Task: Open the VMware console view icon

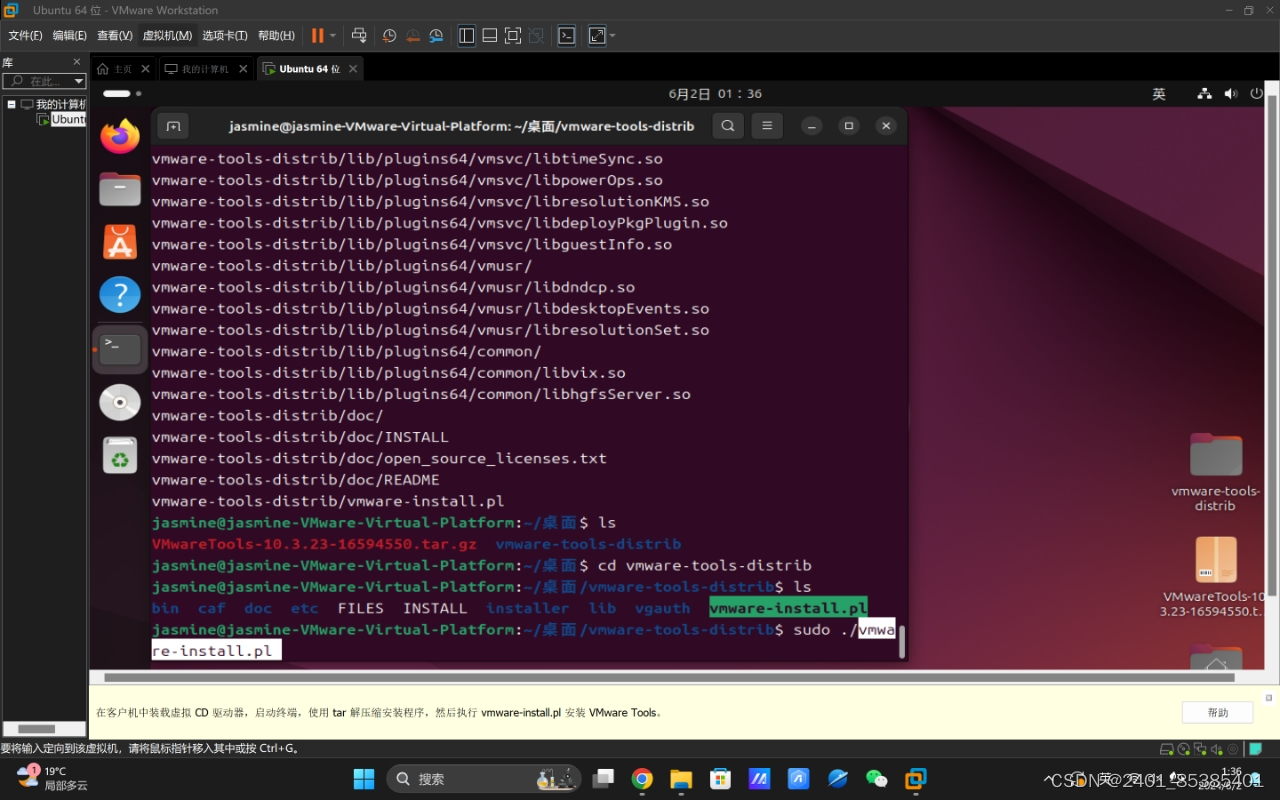Action: (566, 35)
